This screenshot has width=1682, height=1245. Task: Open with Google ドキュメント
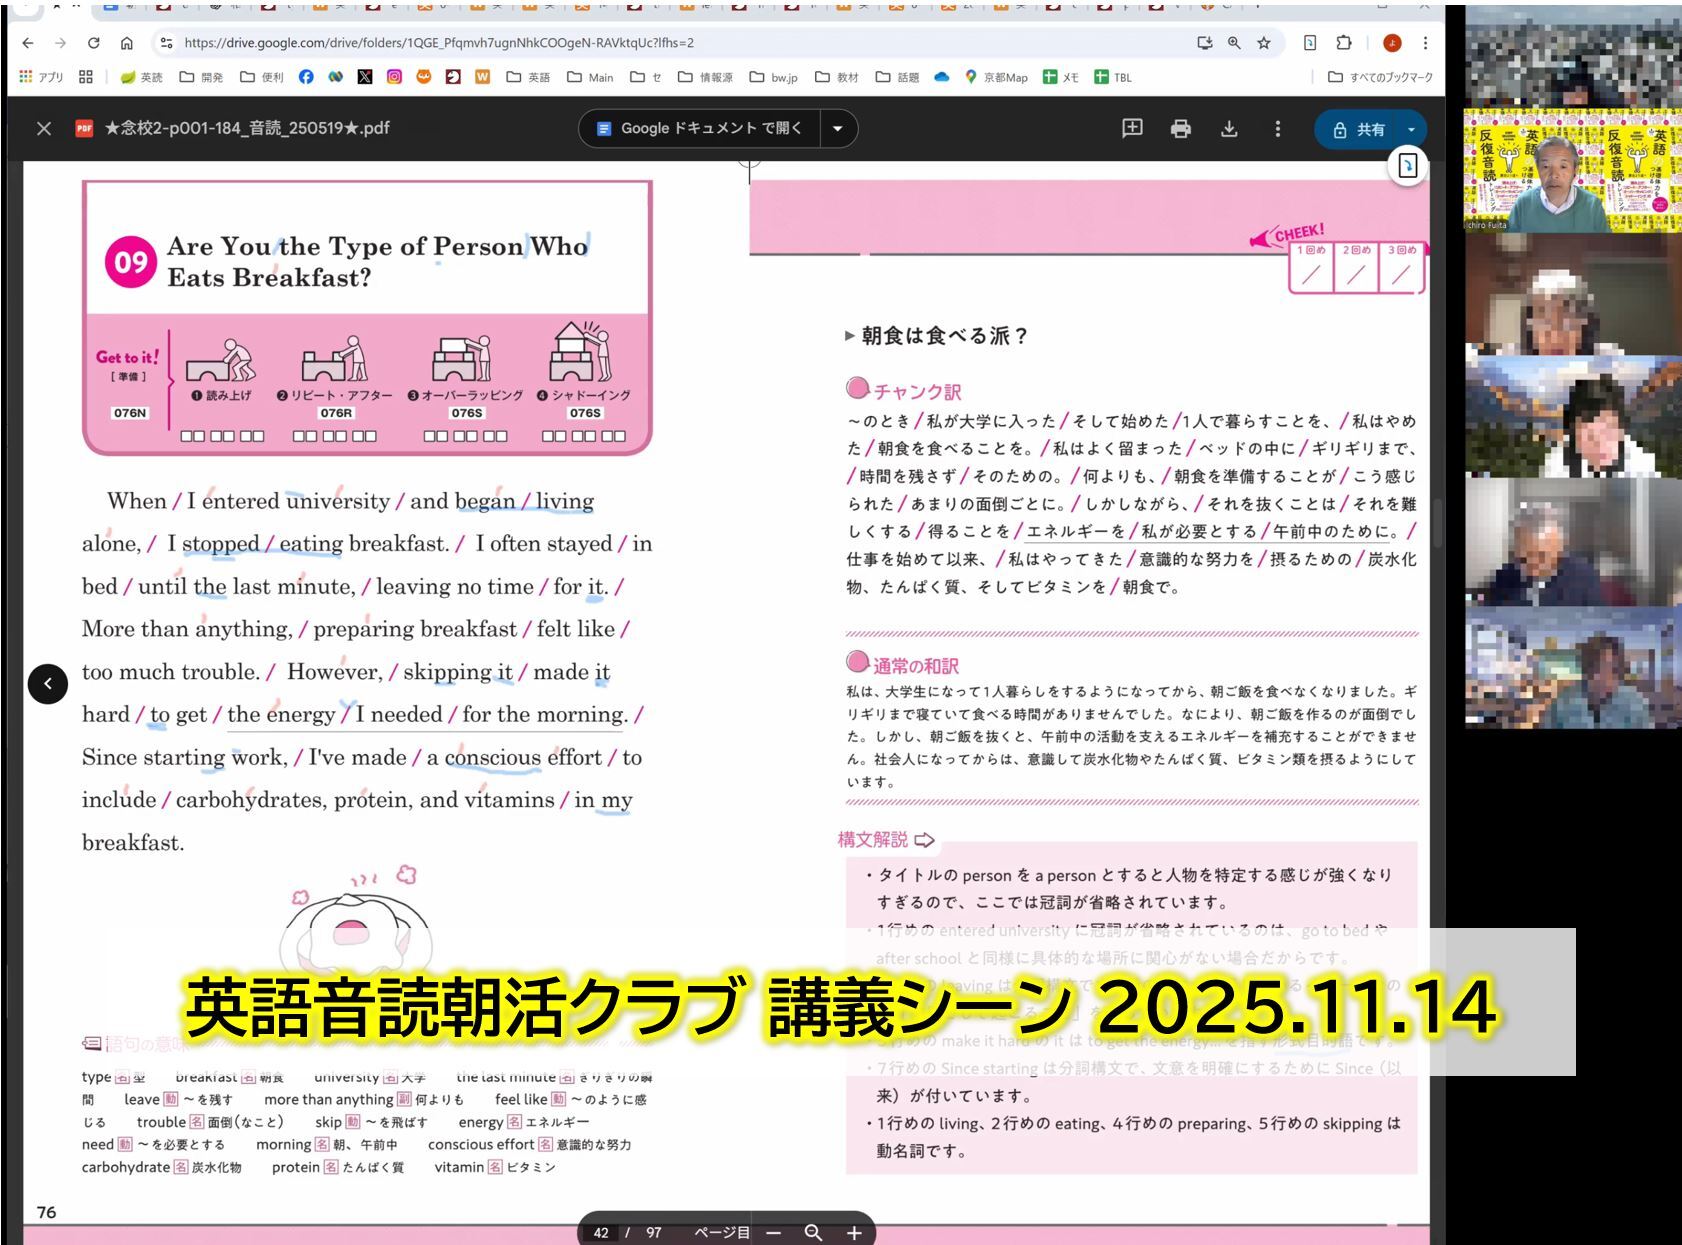(700, 129)
